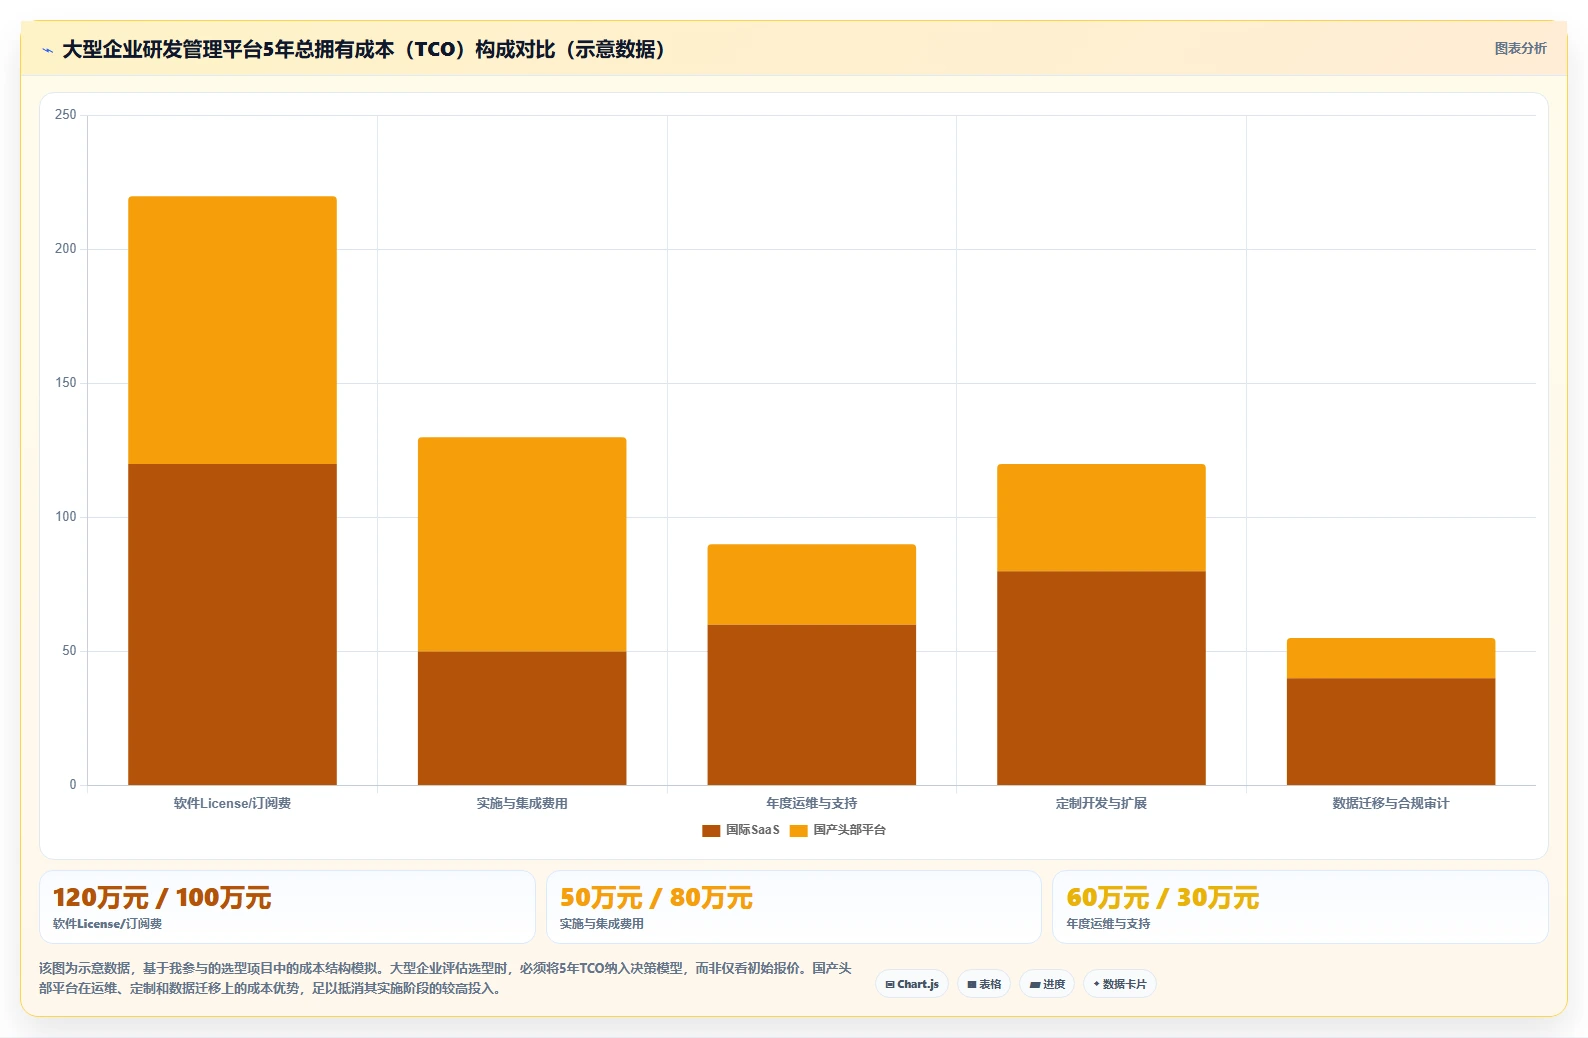Image resolution: width=1588 pixels, height=1038 pixels.
Task: Click the 进度 tag
Action: (1047, 984)
